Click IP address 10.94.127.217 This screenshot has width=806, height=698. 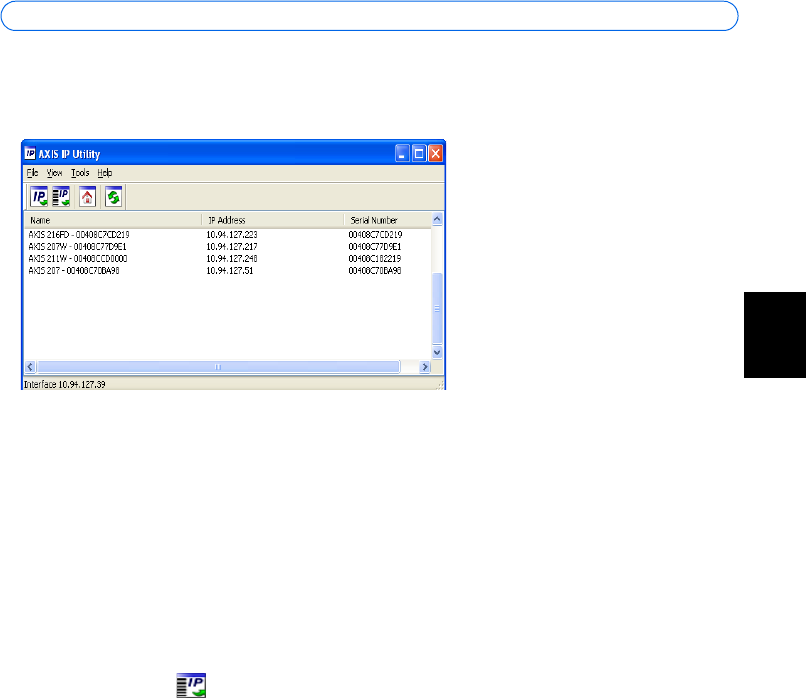point(232,247)
